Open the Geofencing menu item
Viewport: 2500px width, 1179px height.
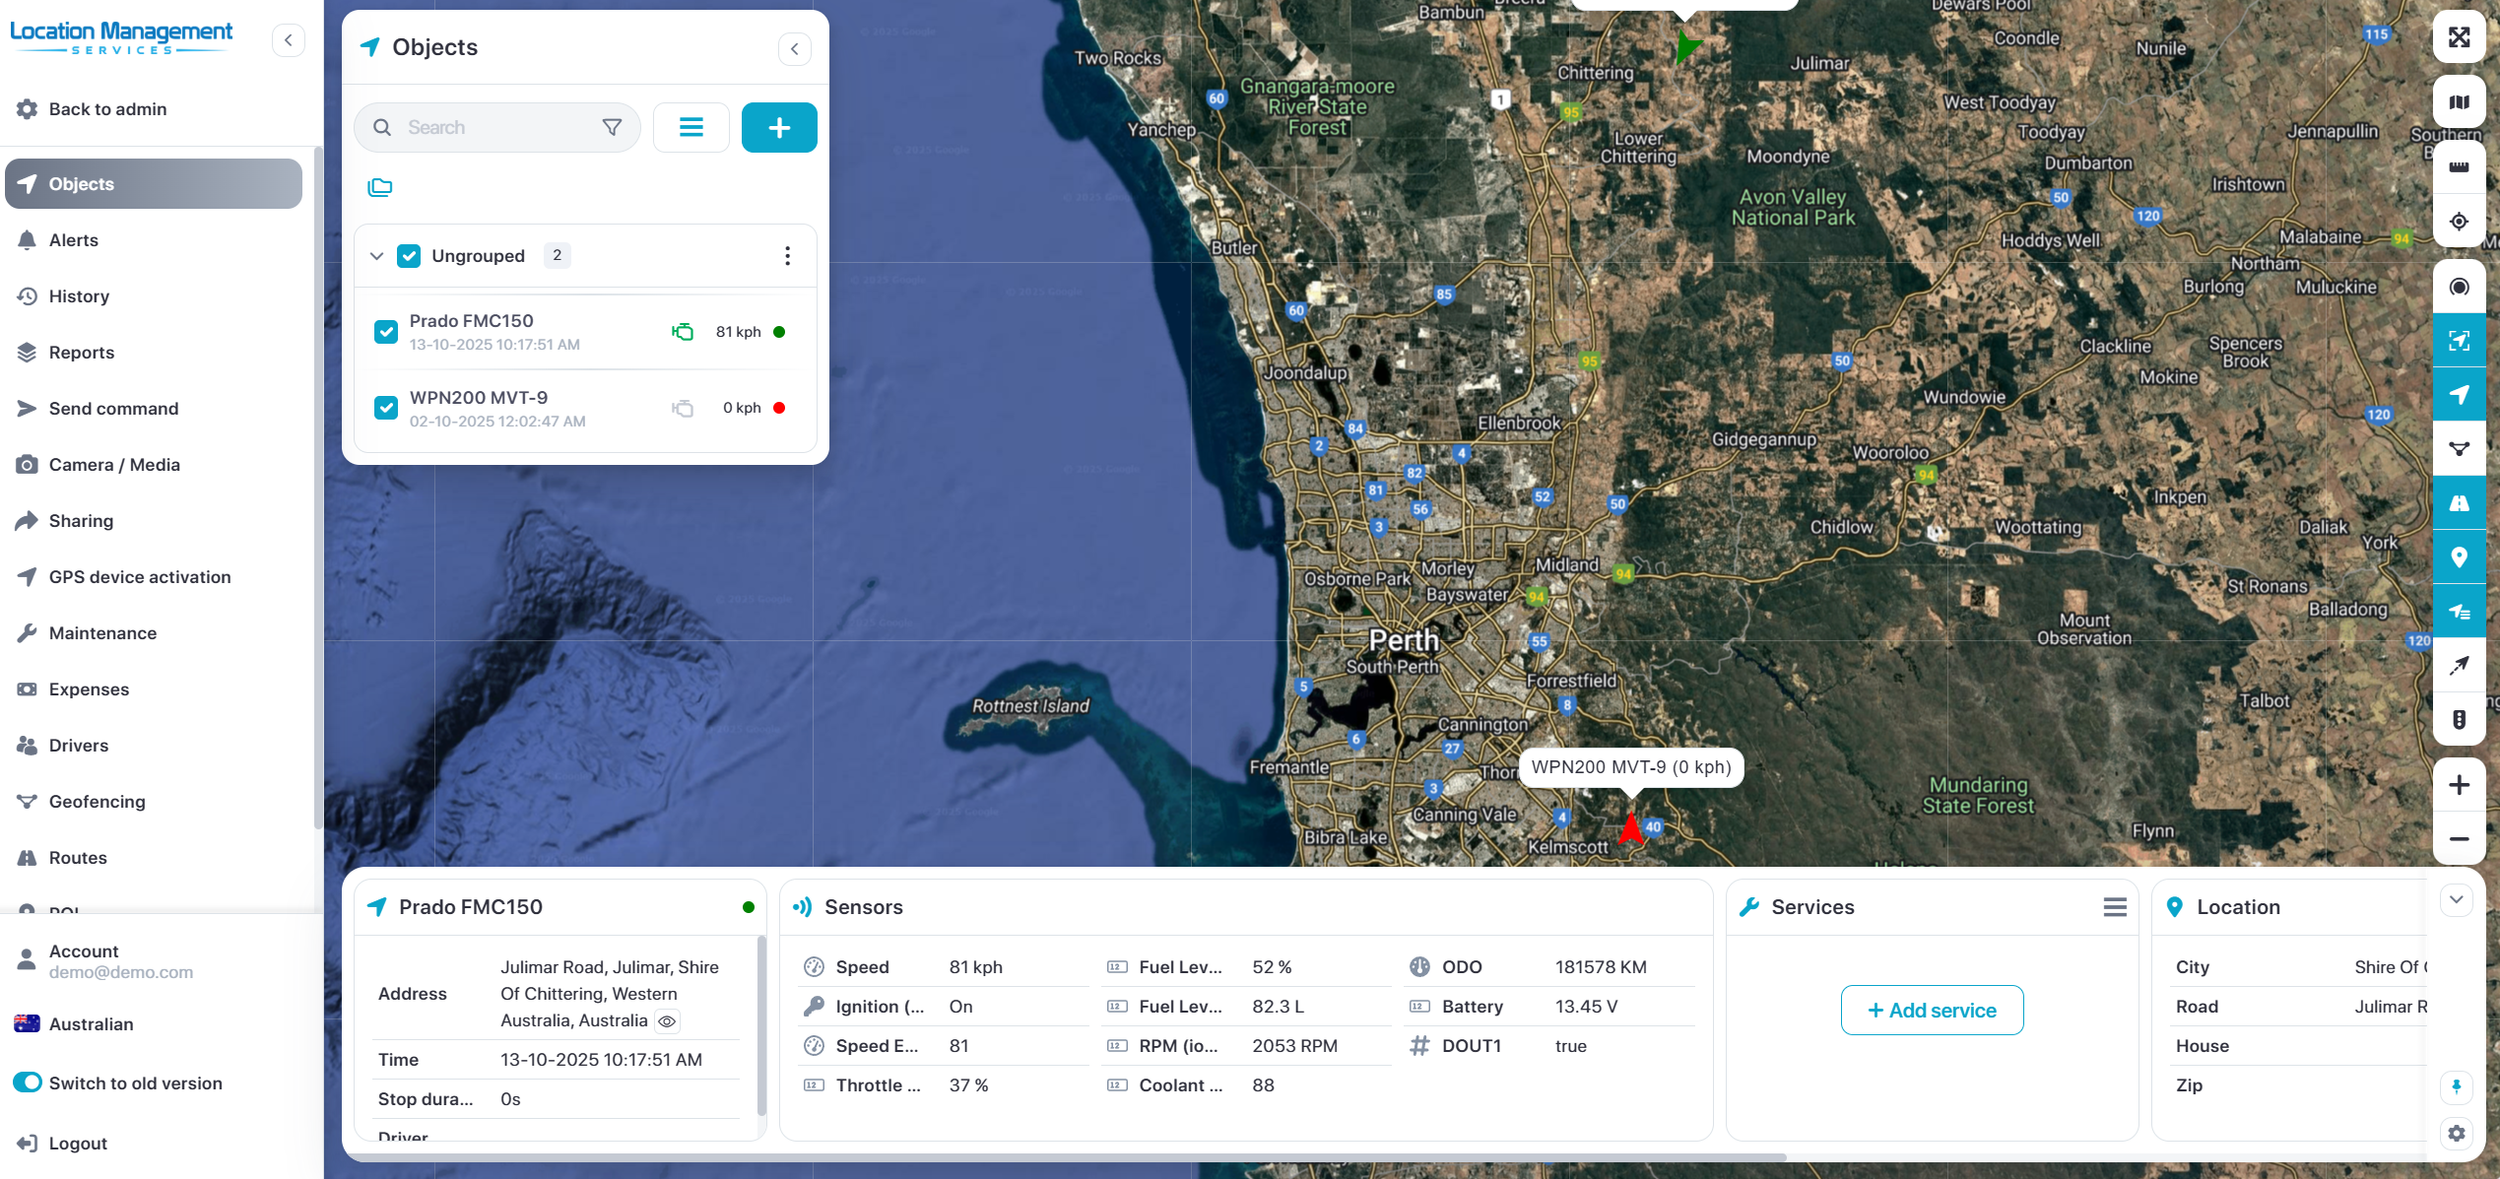pyautogui.click(x=97, y=801)
